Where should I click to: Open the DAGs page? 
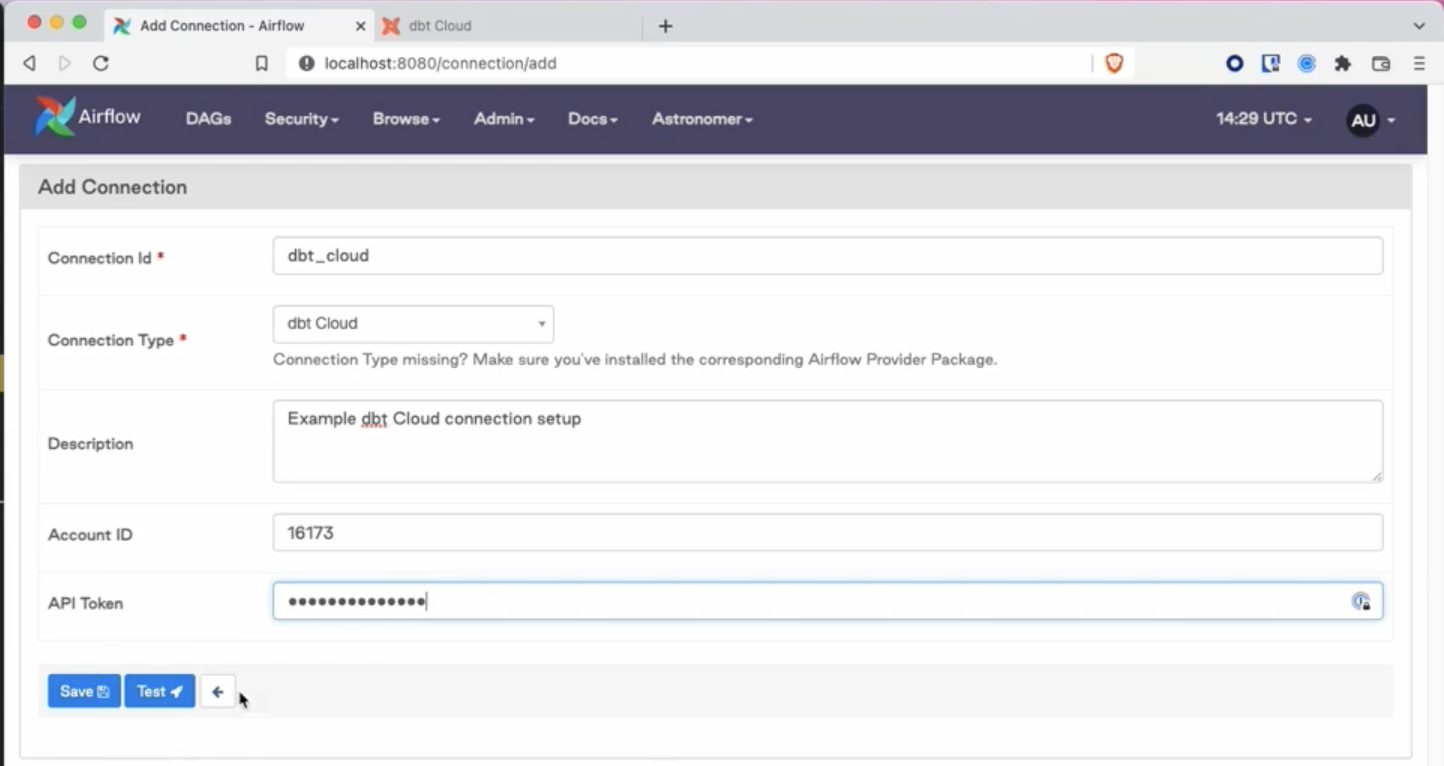(208, 119)
